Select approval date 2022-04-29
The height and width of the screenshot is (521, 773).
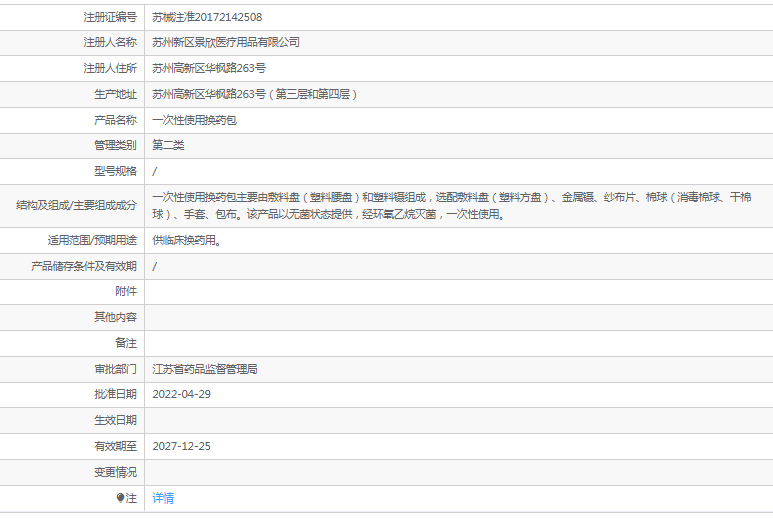point(181,394)
